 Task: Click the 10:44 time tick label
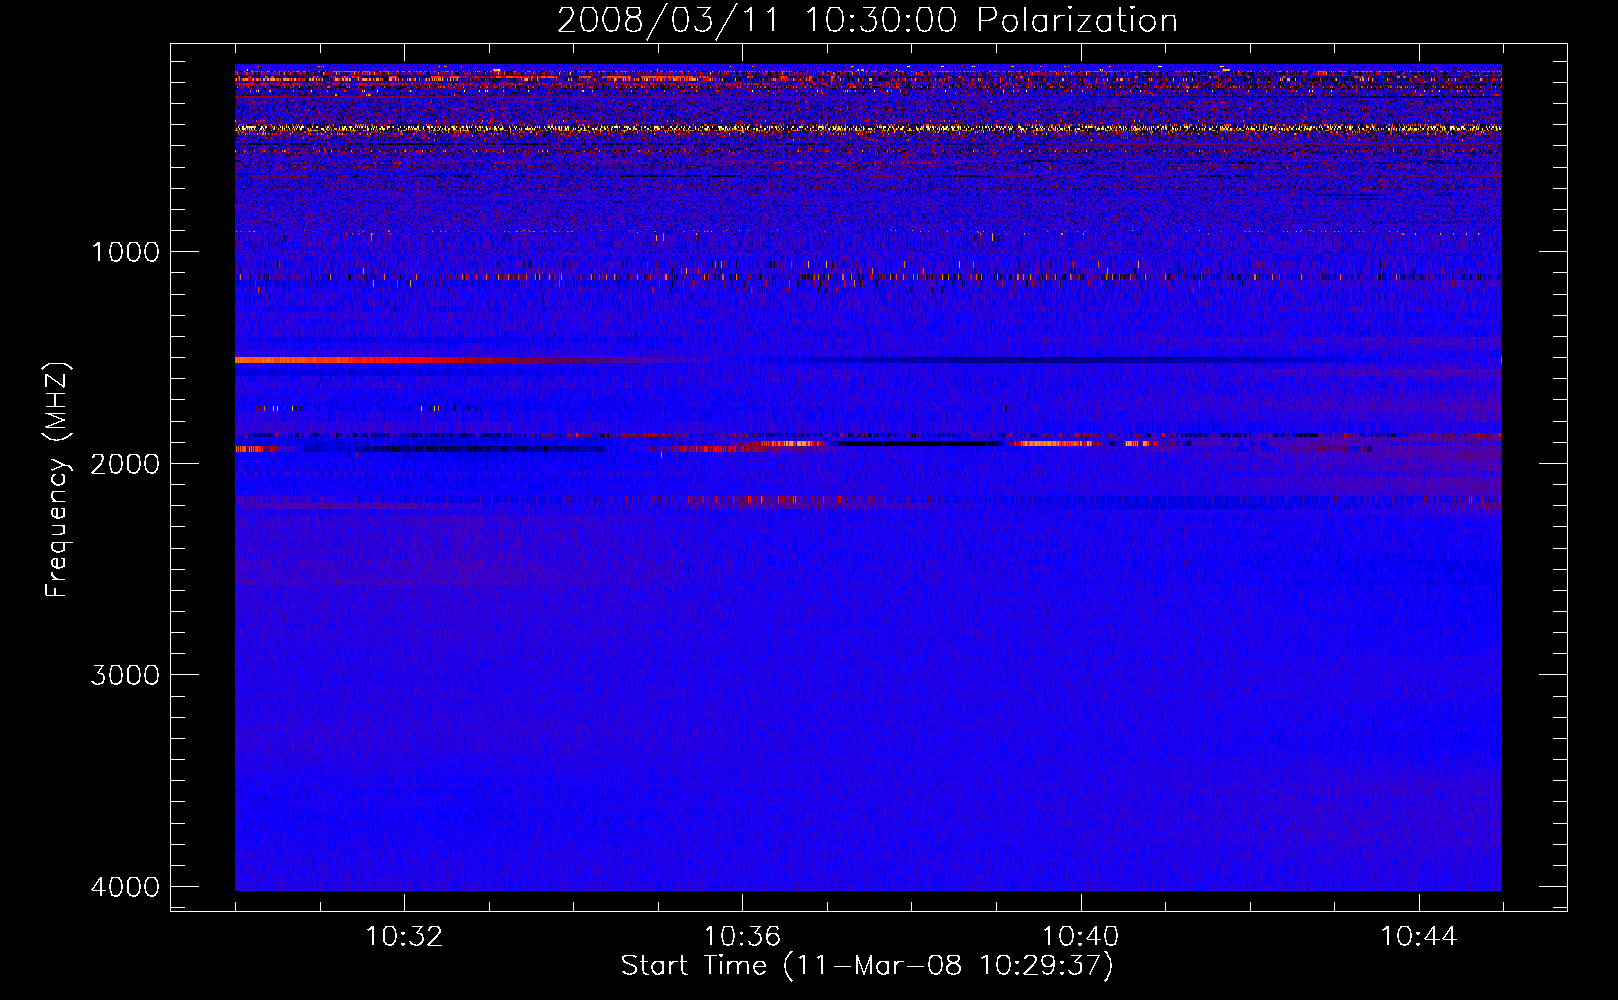coord(1418,937)
